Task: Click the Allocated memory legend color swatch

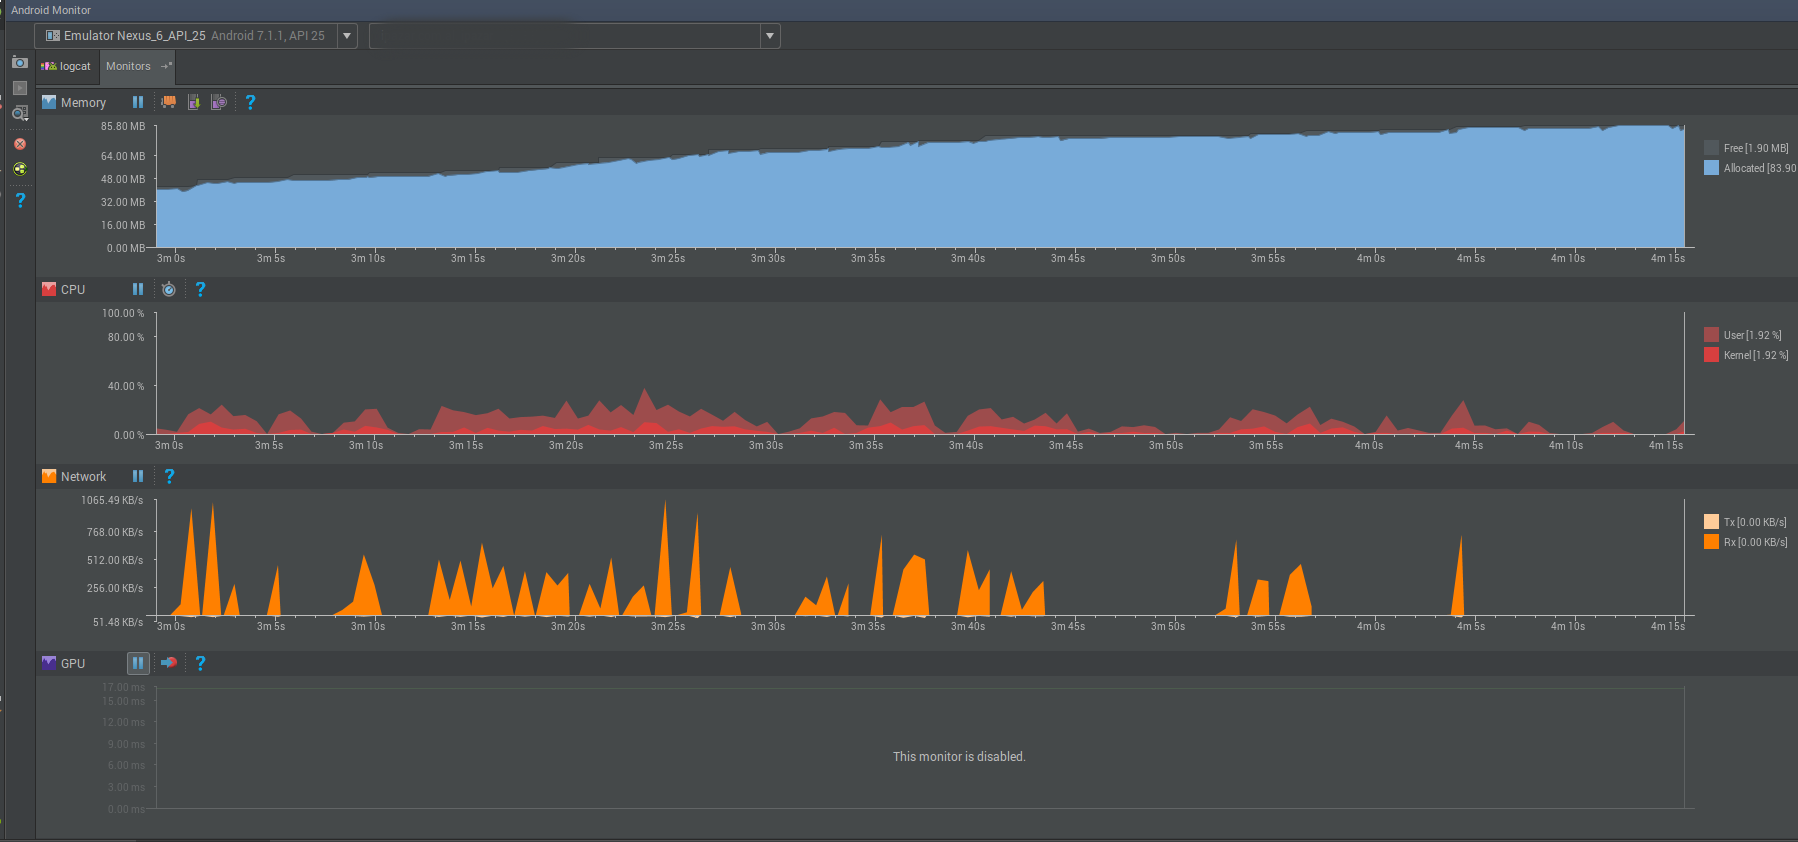Action: click(1711, 168)
